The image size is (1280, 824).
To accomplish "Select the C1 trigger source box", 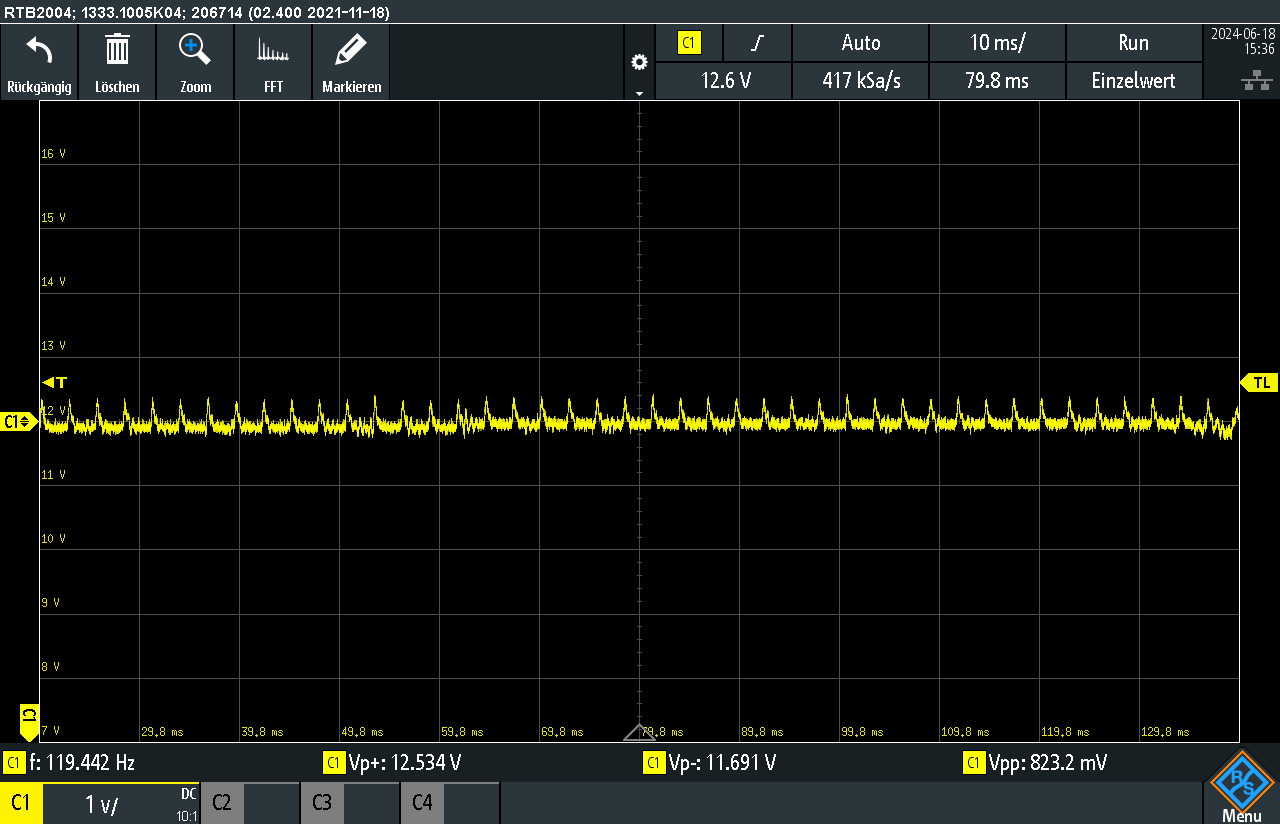I will [689, 43].
